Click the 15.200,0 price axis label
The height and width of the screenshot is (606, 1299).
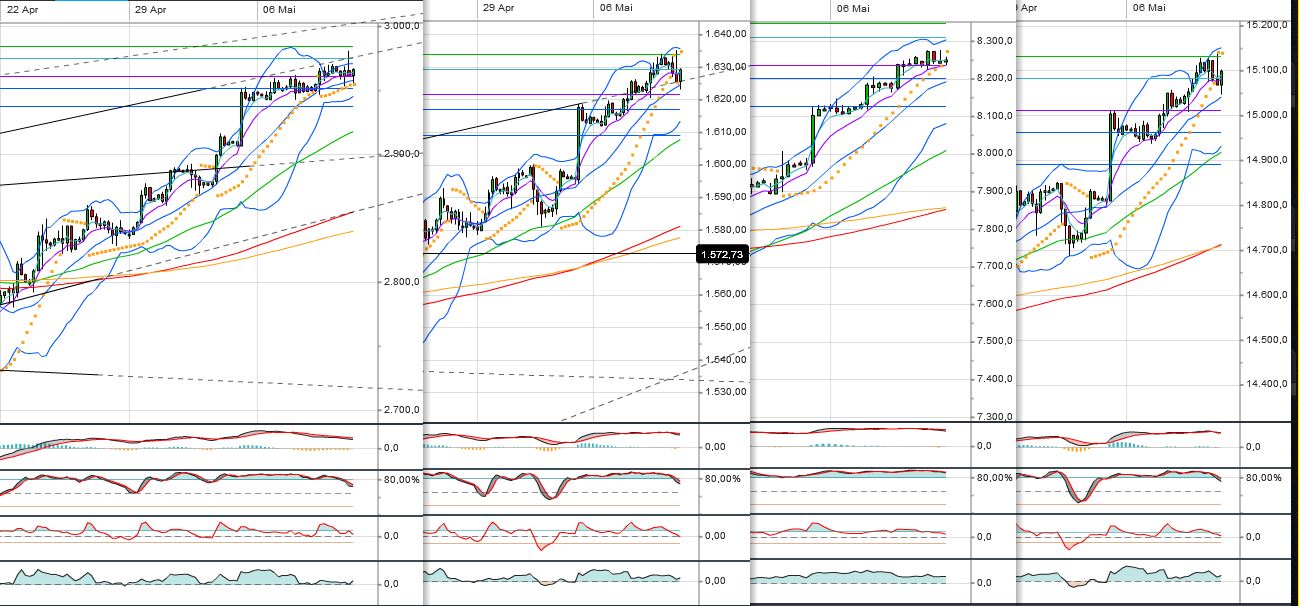pyautogui.click(x=1266, y=25)
